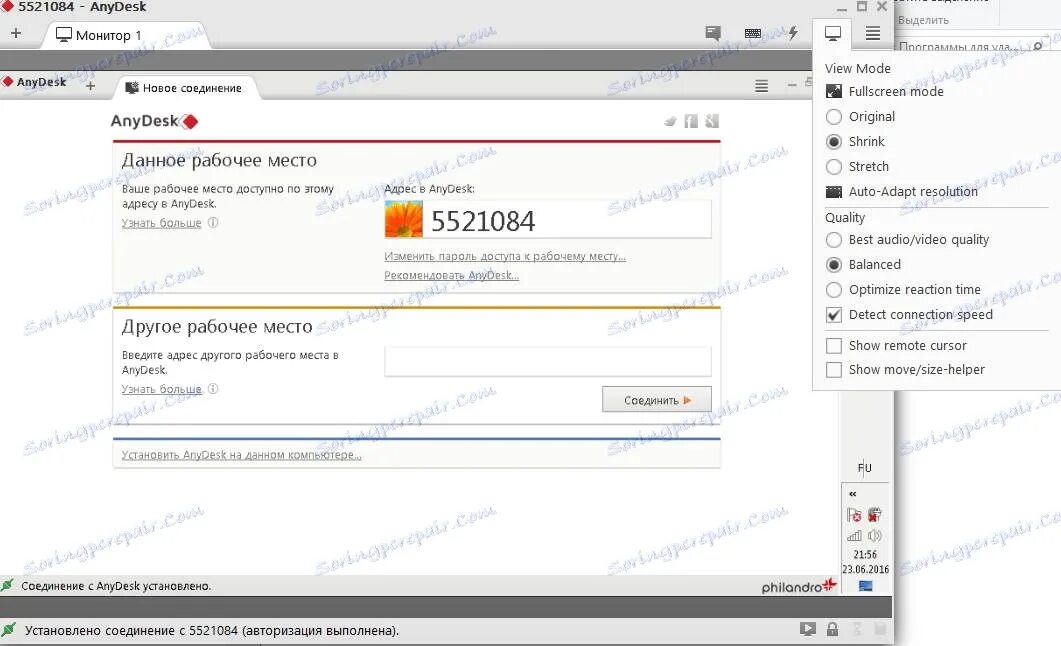Click info icon next to first Узнать больше

pos(213,222)
